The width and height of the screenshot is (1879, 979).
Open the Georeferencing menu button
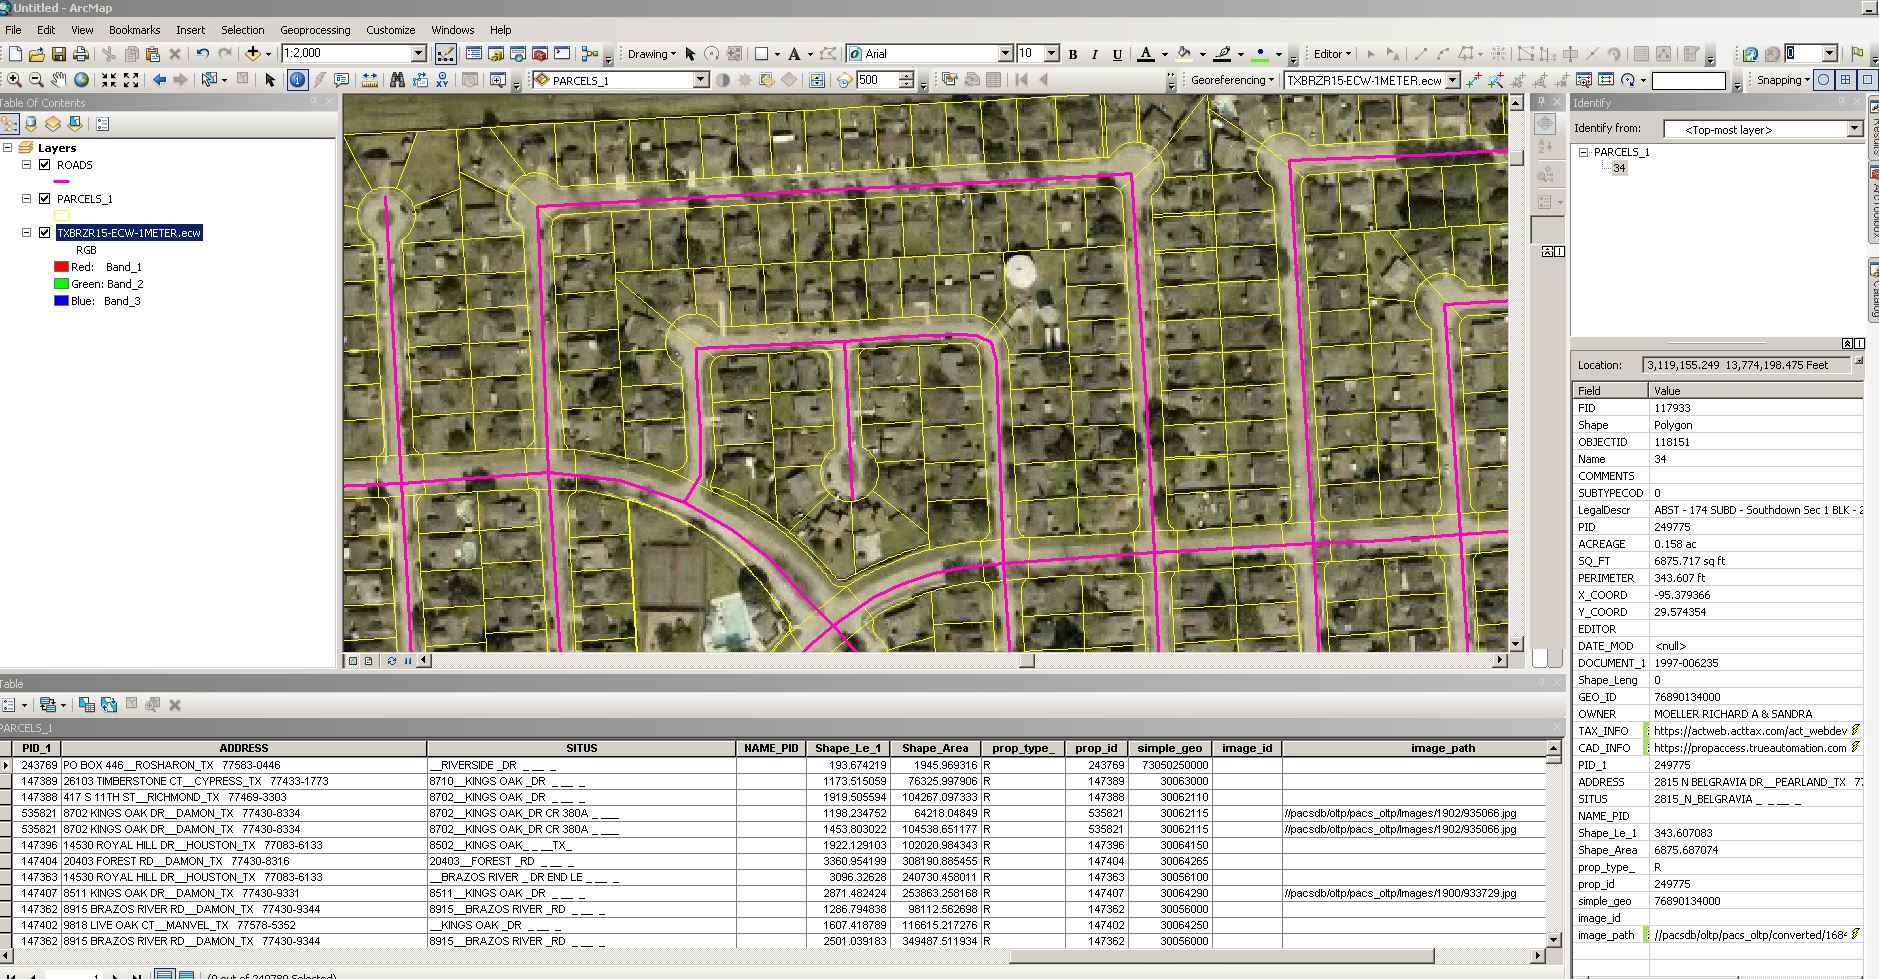click(x=1232, y=80)
